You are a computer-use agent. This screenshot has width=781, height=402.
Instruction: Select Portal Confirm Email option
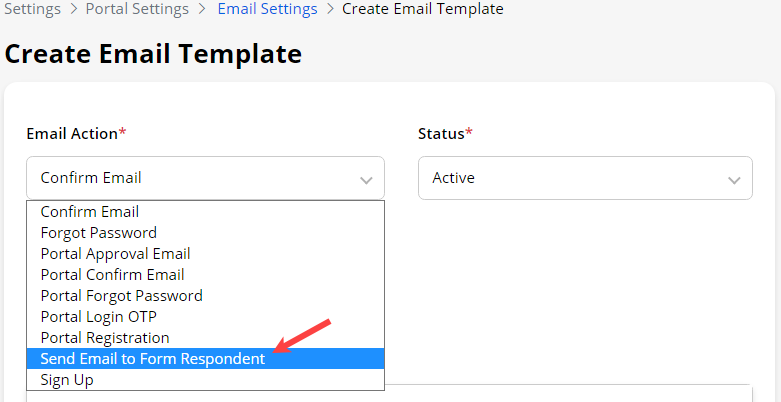point(112,275)
